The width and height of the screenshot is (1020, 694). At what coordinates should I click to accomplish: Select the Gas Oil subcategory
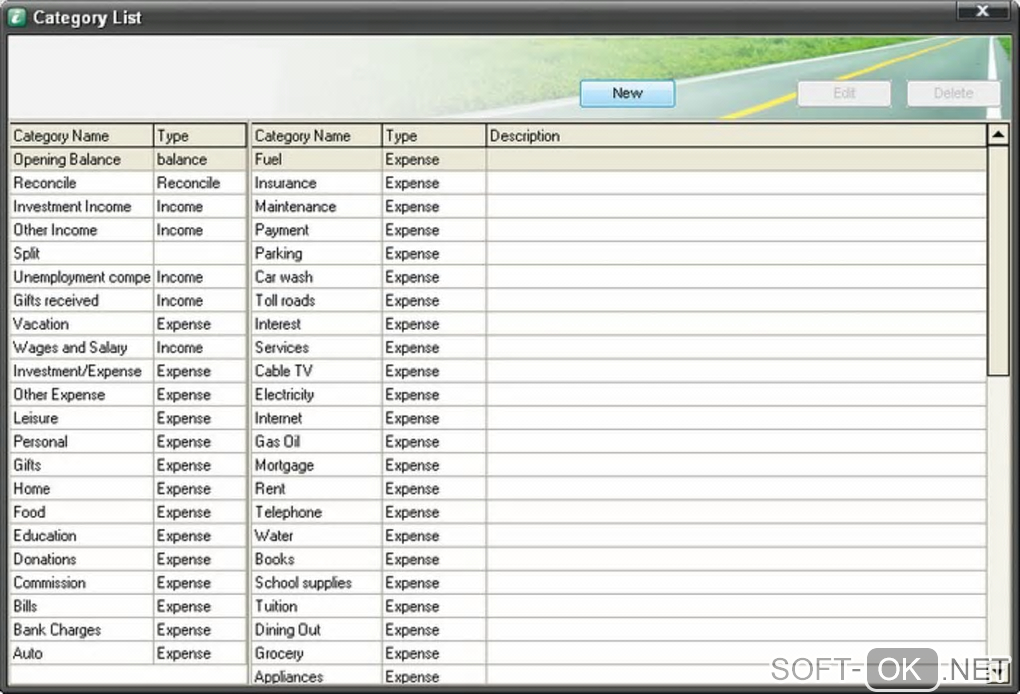point(619,442)
